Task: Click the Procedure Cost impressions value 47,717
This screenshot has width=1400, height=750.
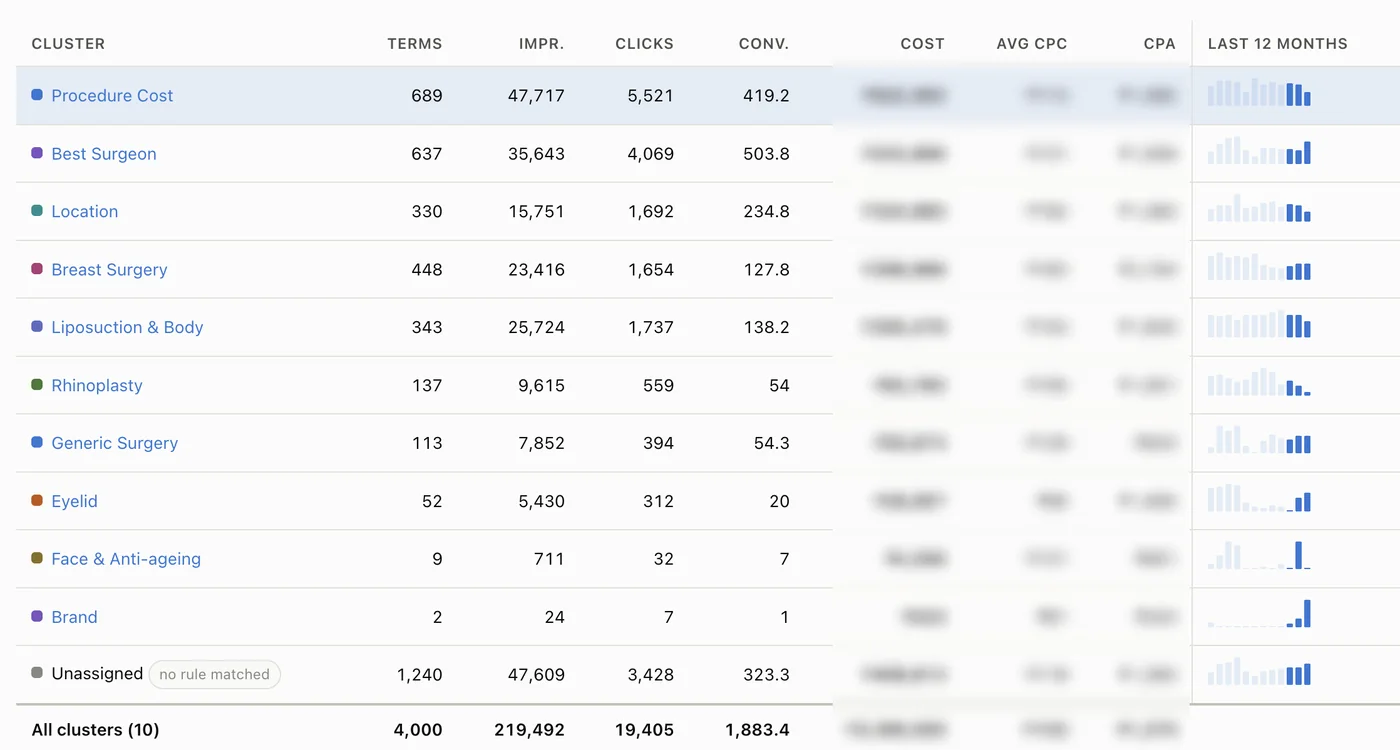Action: [536, 96]
